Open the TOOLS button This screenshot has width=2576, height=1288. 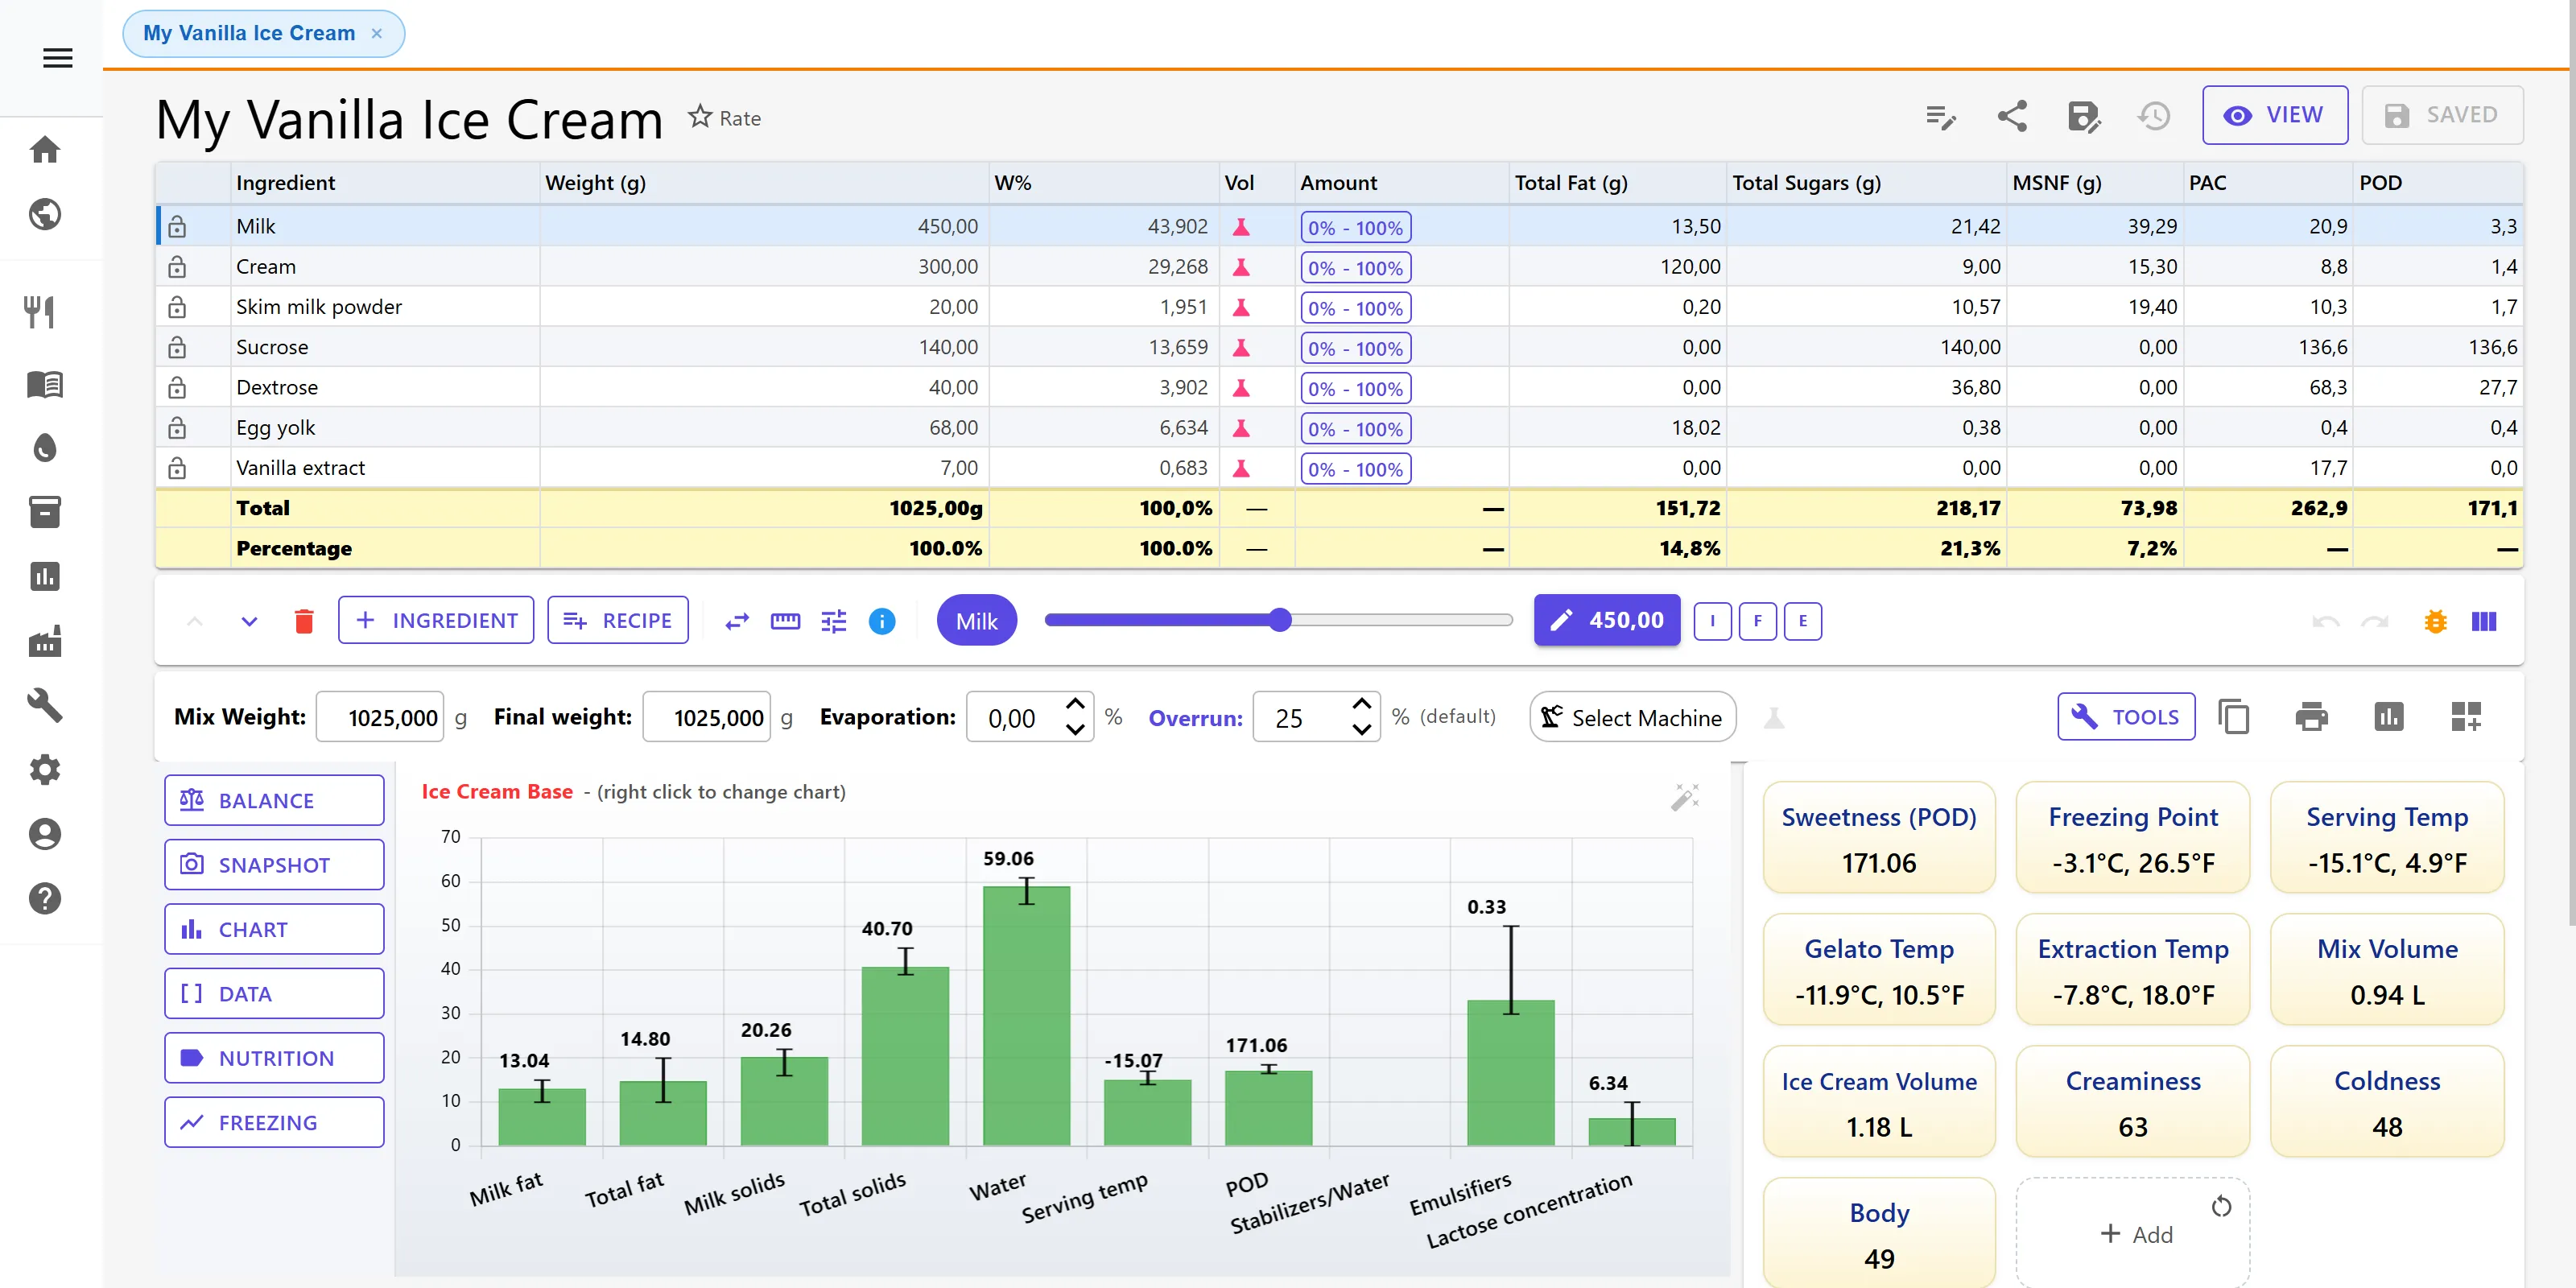pos(2126,716)
